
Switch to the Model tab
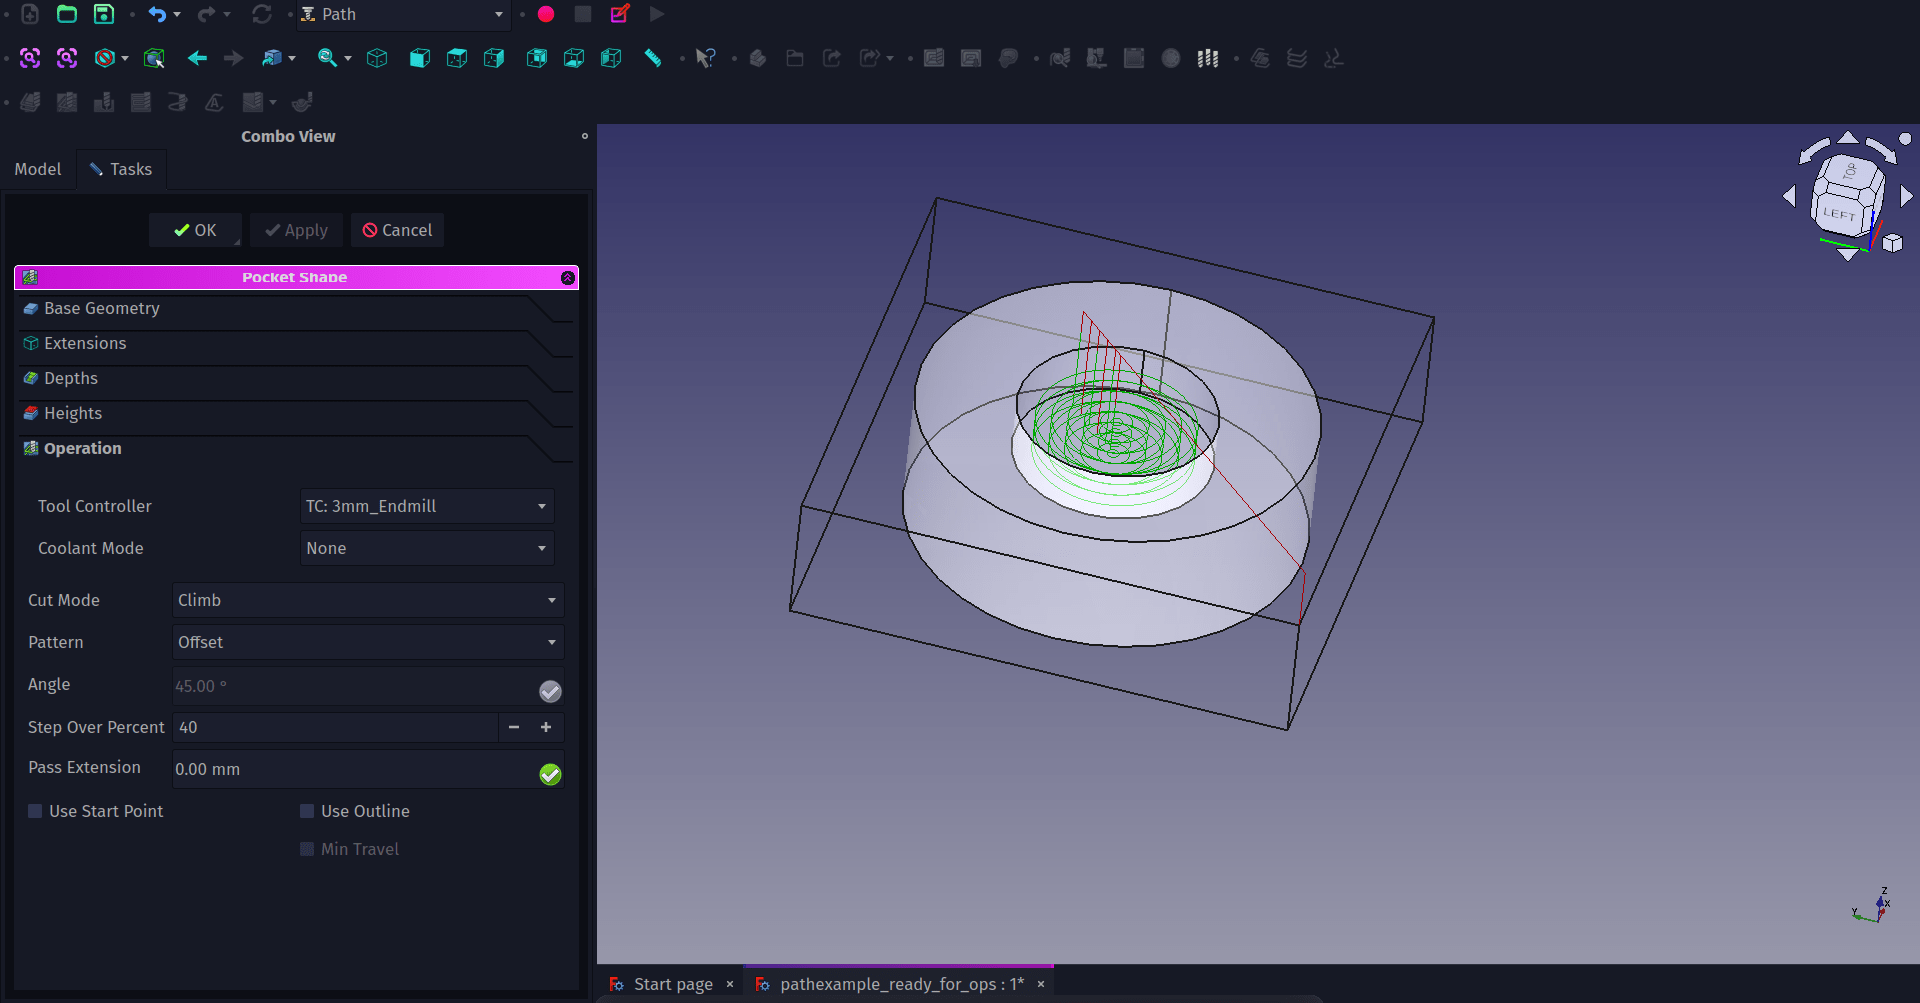pos(38,169)
